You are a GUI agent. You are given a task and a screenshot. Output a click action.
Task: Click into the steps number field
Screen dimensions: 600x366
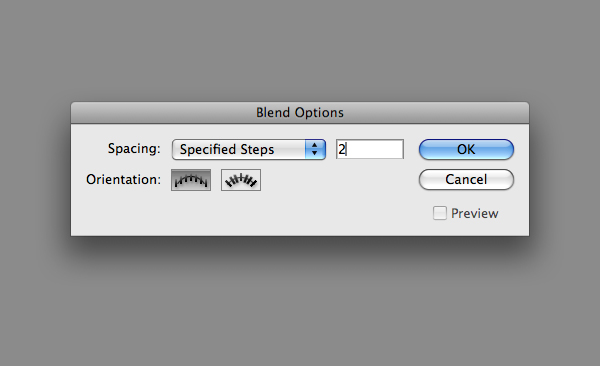tap(370, 149)
